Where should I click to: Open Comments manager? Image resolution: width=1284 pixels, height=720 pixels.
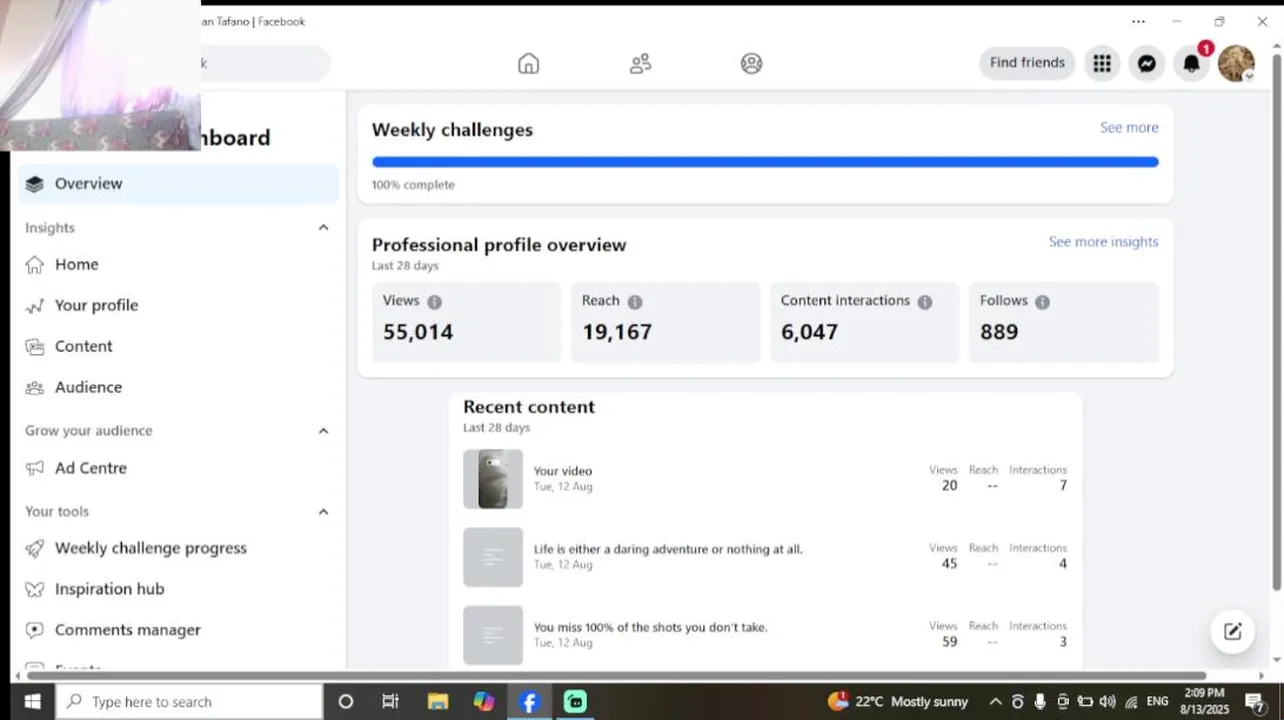178,631
